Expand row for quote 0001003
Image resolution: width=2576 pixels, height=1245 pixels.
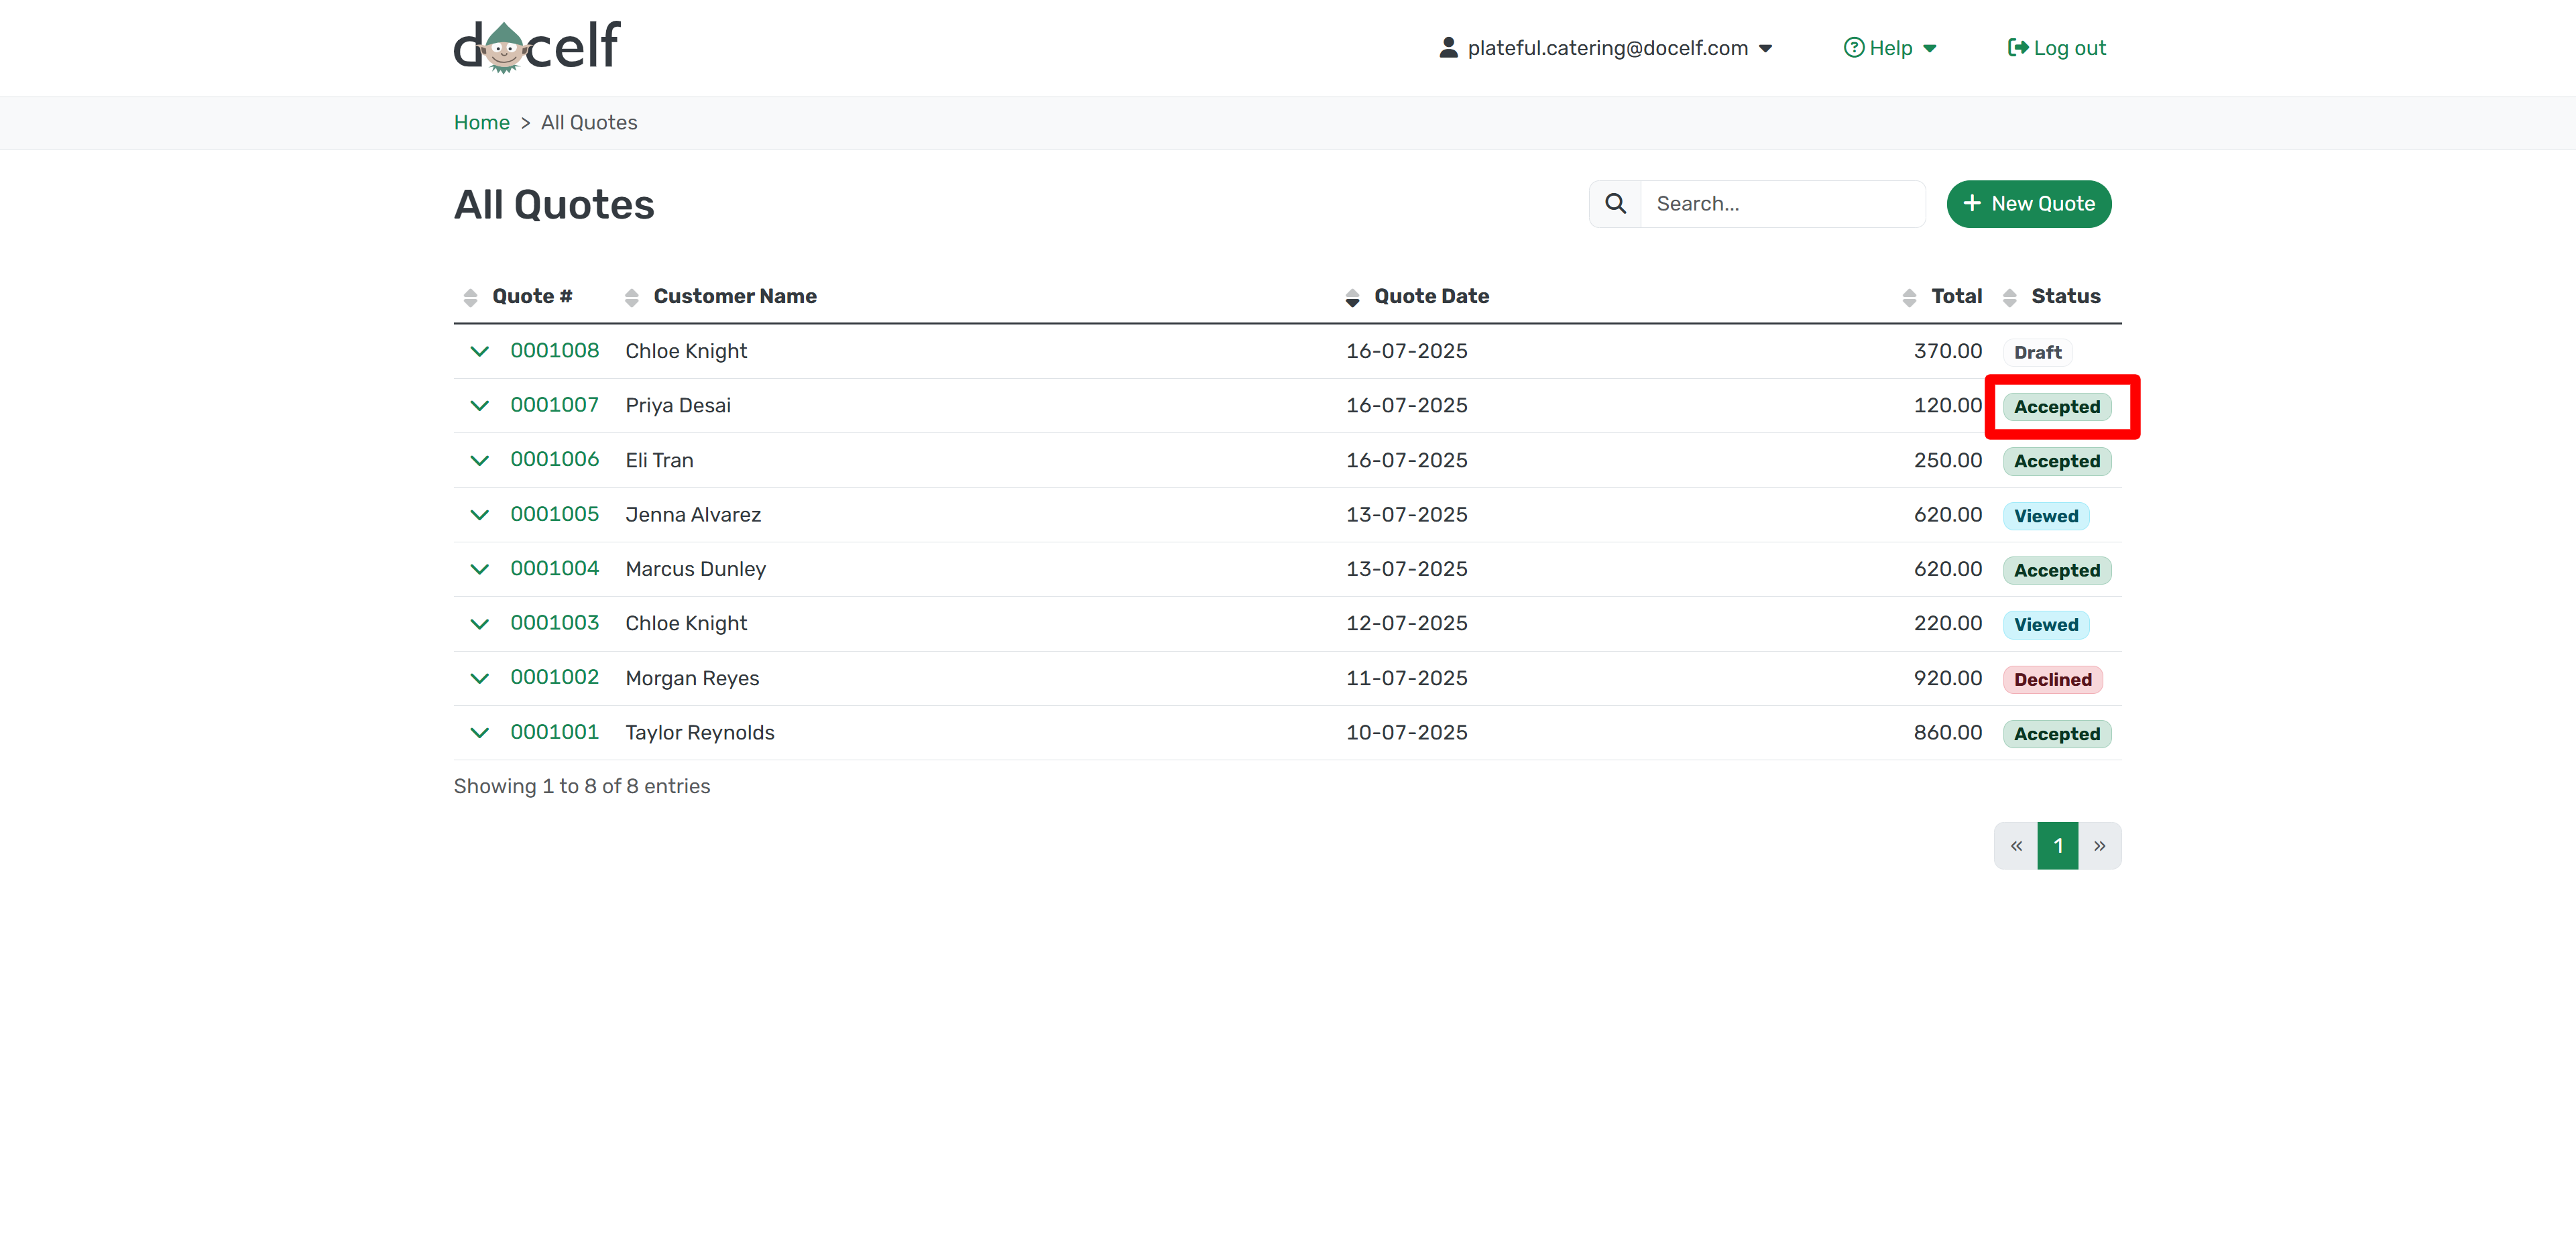tap(479, 624)
